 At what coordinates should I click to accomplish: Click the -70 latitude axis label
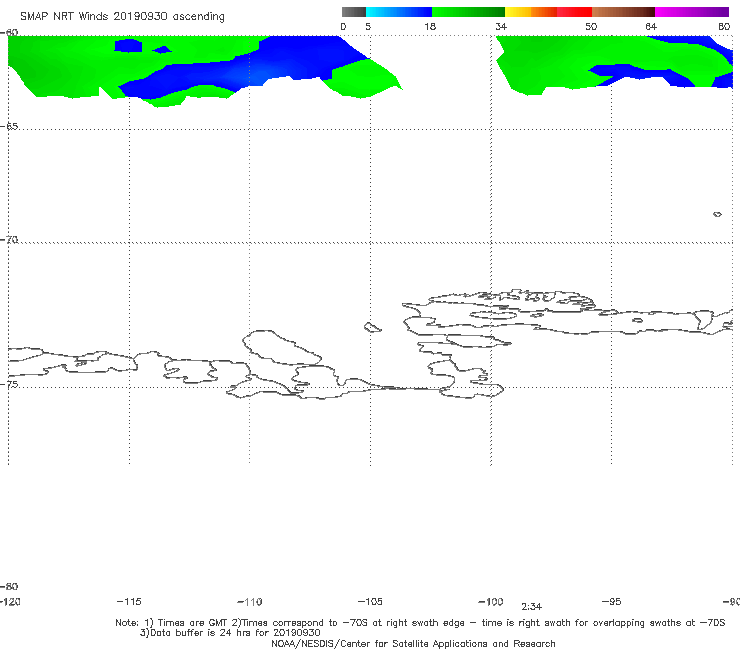tap(9, 240)
